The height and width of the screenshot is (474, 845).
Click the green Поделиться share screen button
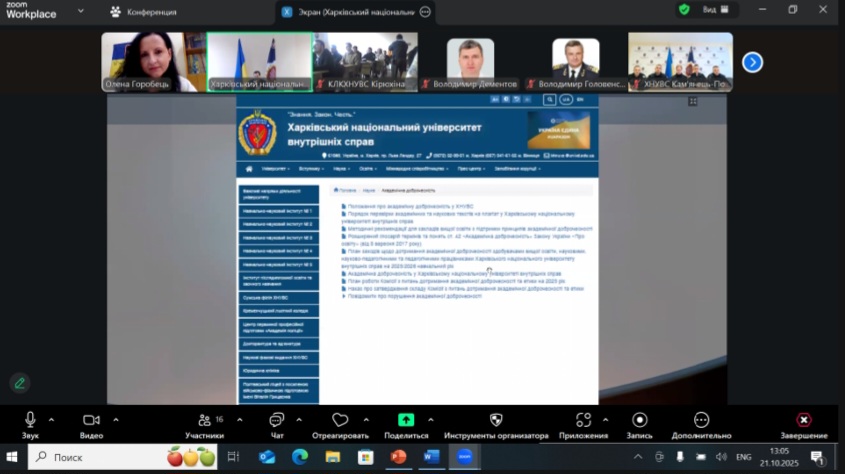pos(406,420)
